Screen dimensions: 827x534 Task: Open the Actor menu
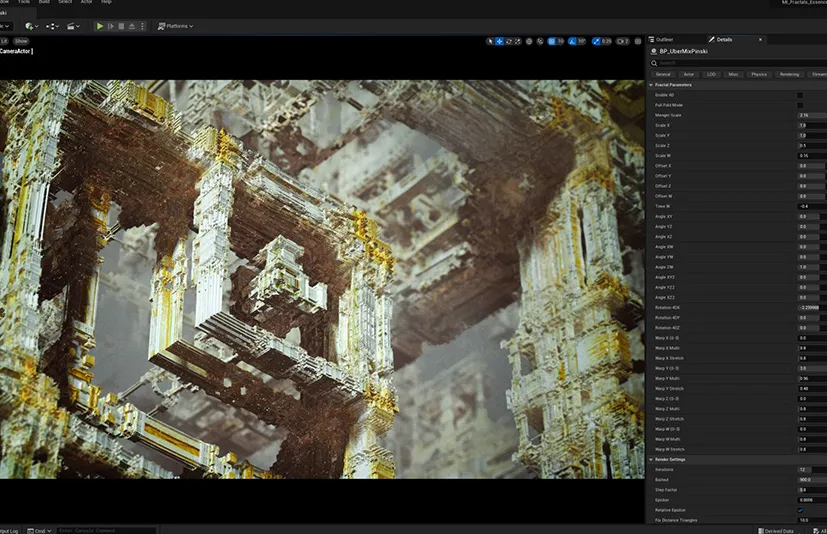[x=86, y=2]
